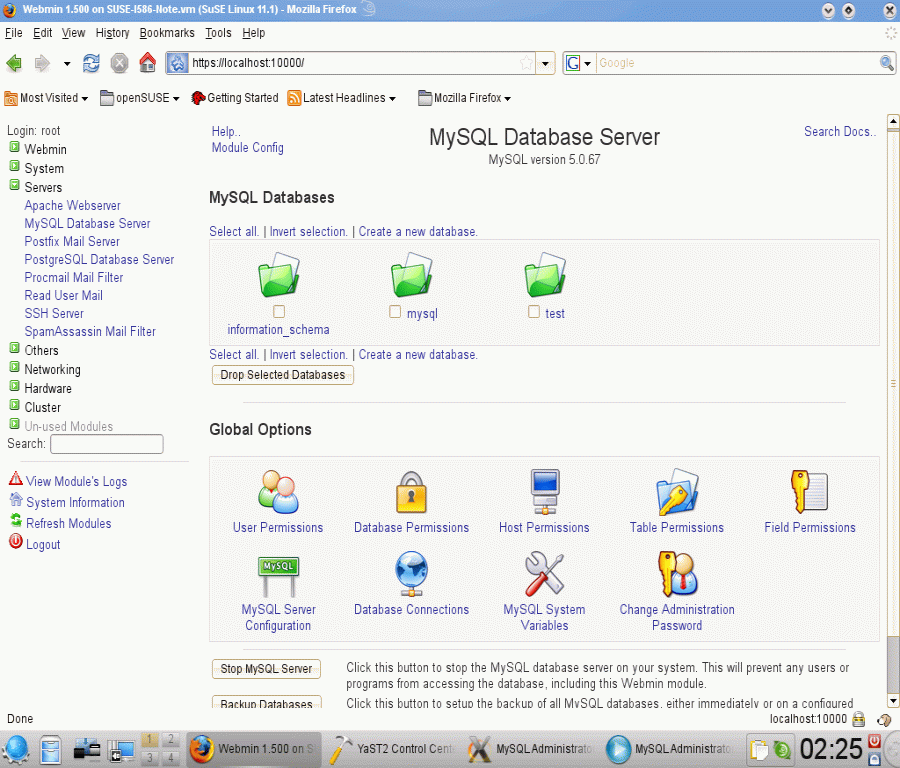Tick the information_schema database checkbox
This screenshot has height=768, width=900.
[x=279, y=312]
